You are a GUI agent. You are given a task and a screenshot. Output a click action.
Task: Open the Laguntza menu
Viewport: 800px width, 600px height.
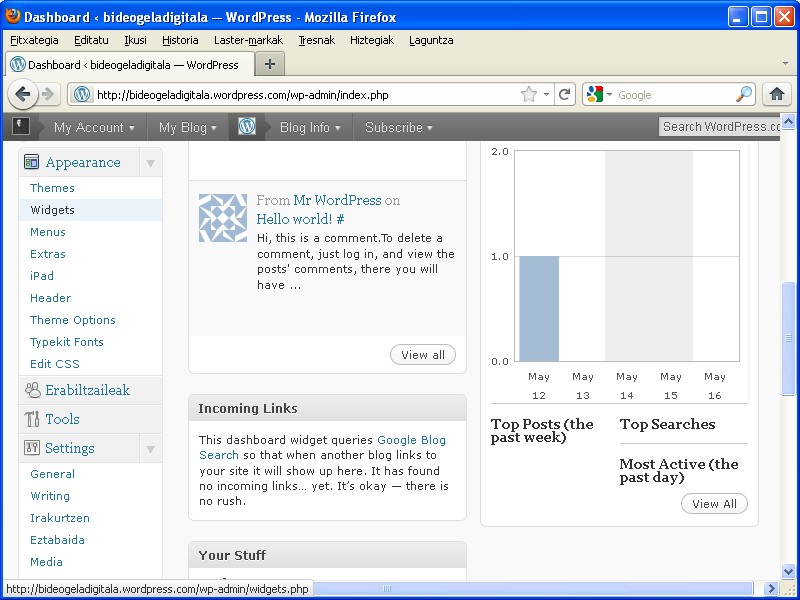click(x=431, y=40)
